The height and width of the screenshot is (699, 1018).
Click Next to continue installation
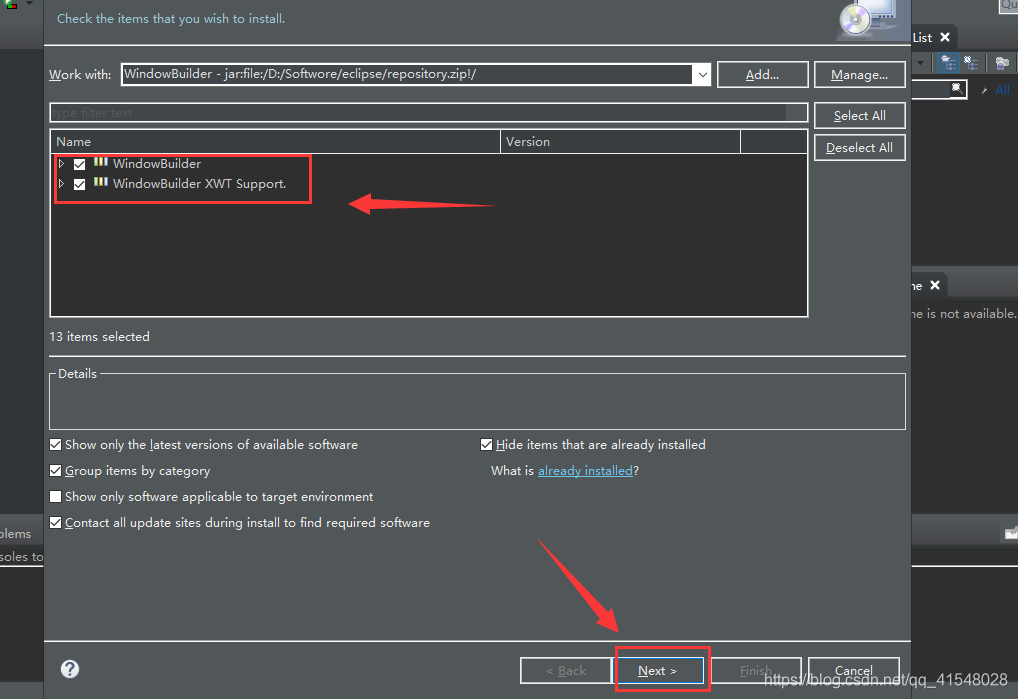[x=658, y=670]
